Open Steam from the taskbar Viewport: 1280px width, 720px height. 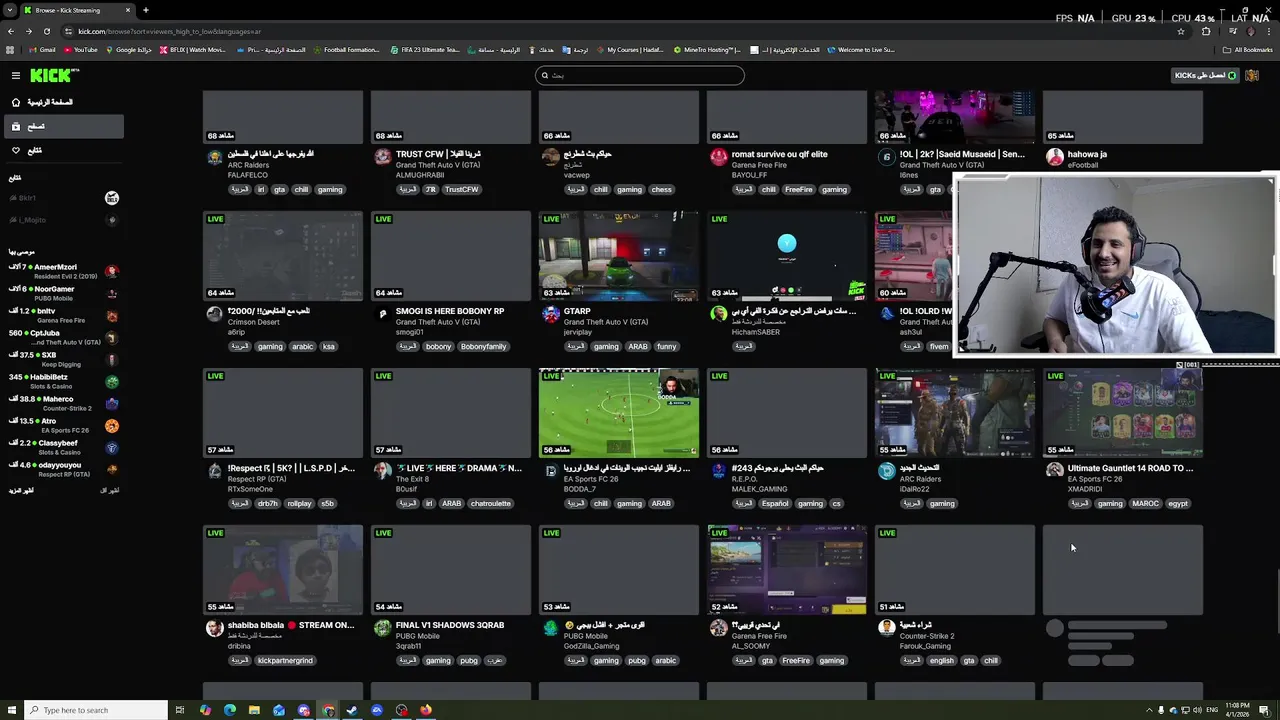point(352,710)
